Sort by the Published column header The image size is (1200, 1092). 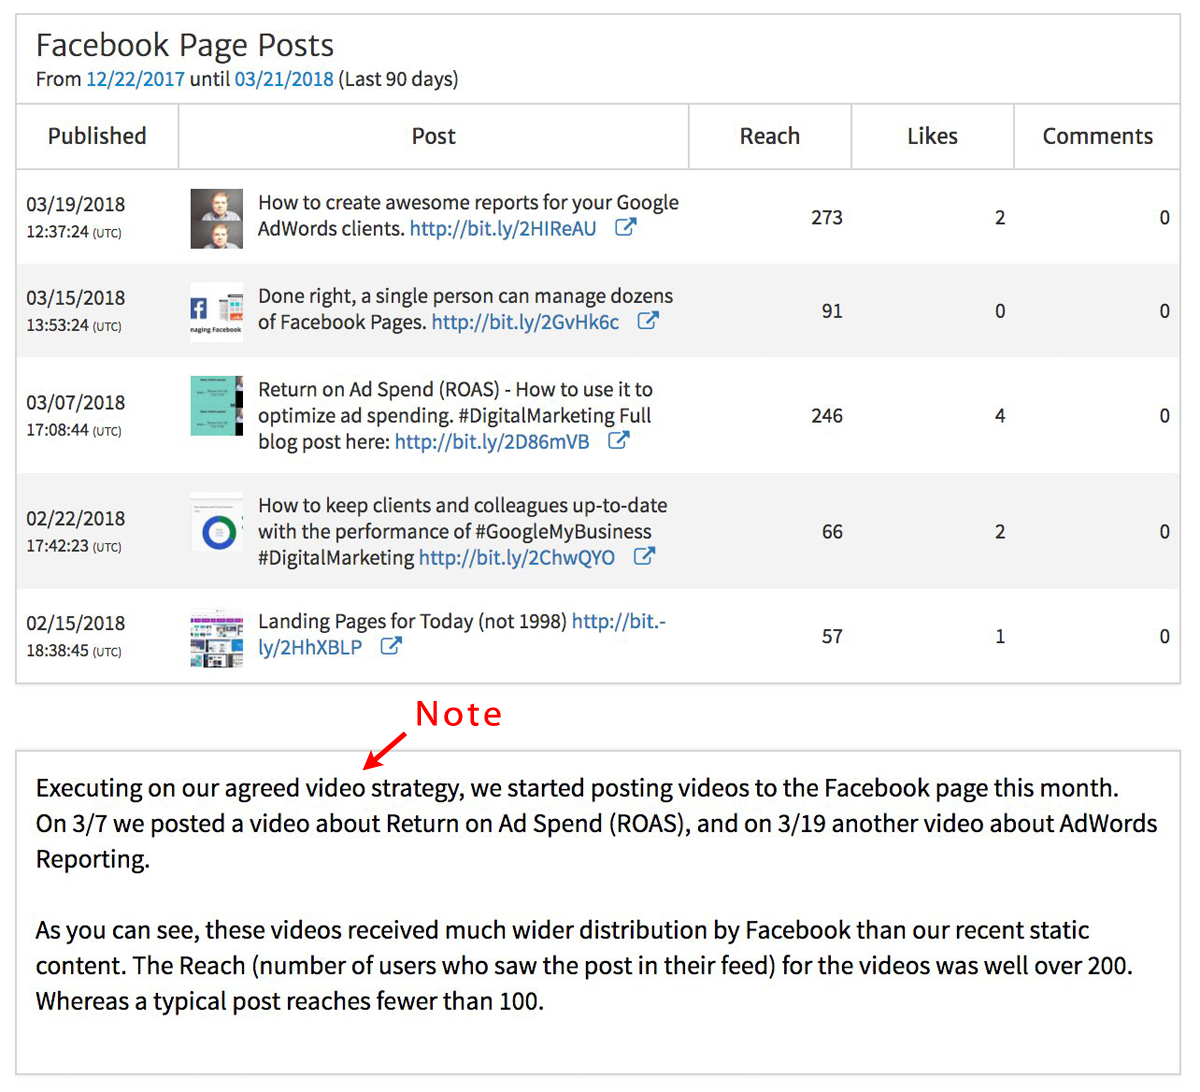point(97,136)
